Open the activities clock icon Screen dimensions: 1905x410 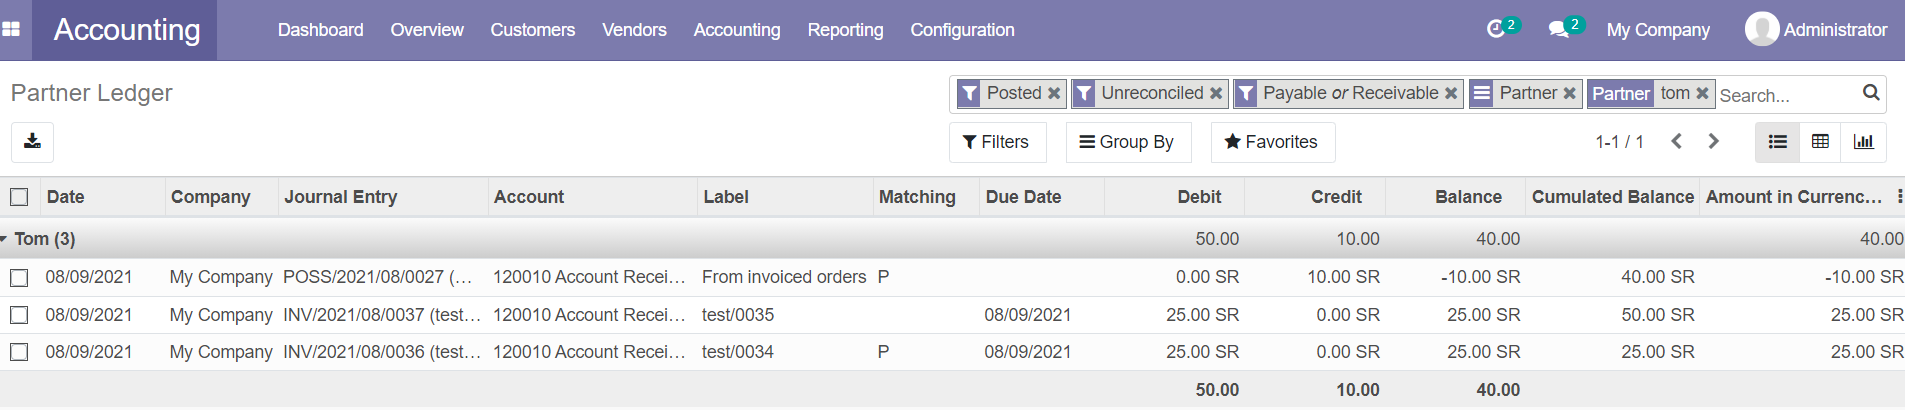point(1496,30)
